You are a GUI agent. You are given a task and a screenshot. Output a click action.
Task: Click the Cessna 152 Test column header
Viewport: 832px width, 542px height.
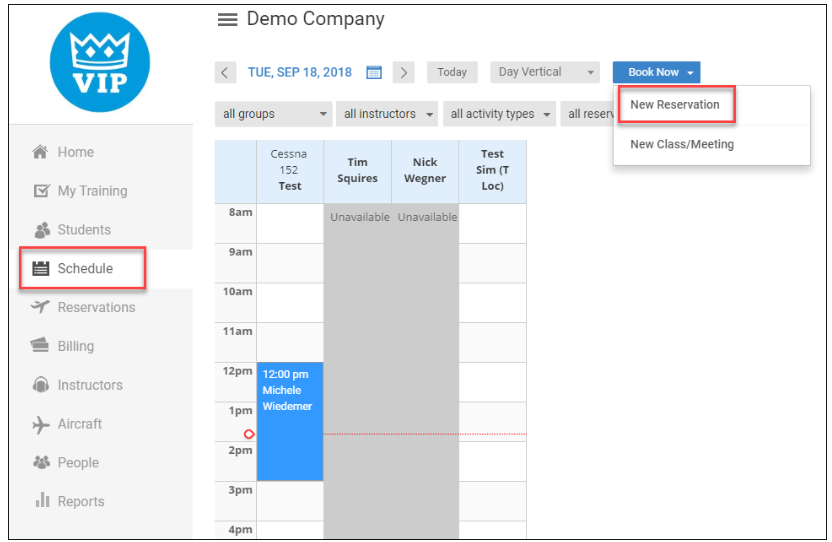point(290,171)
